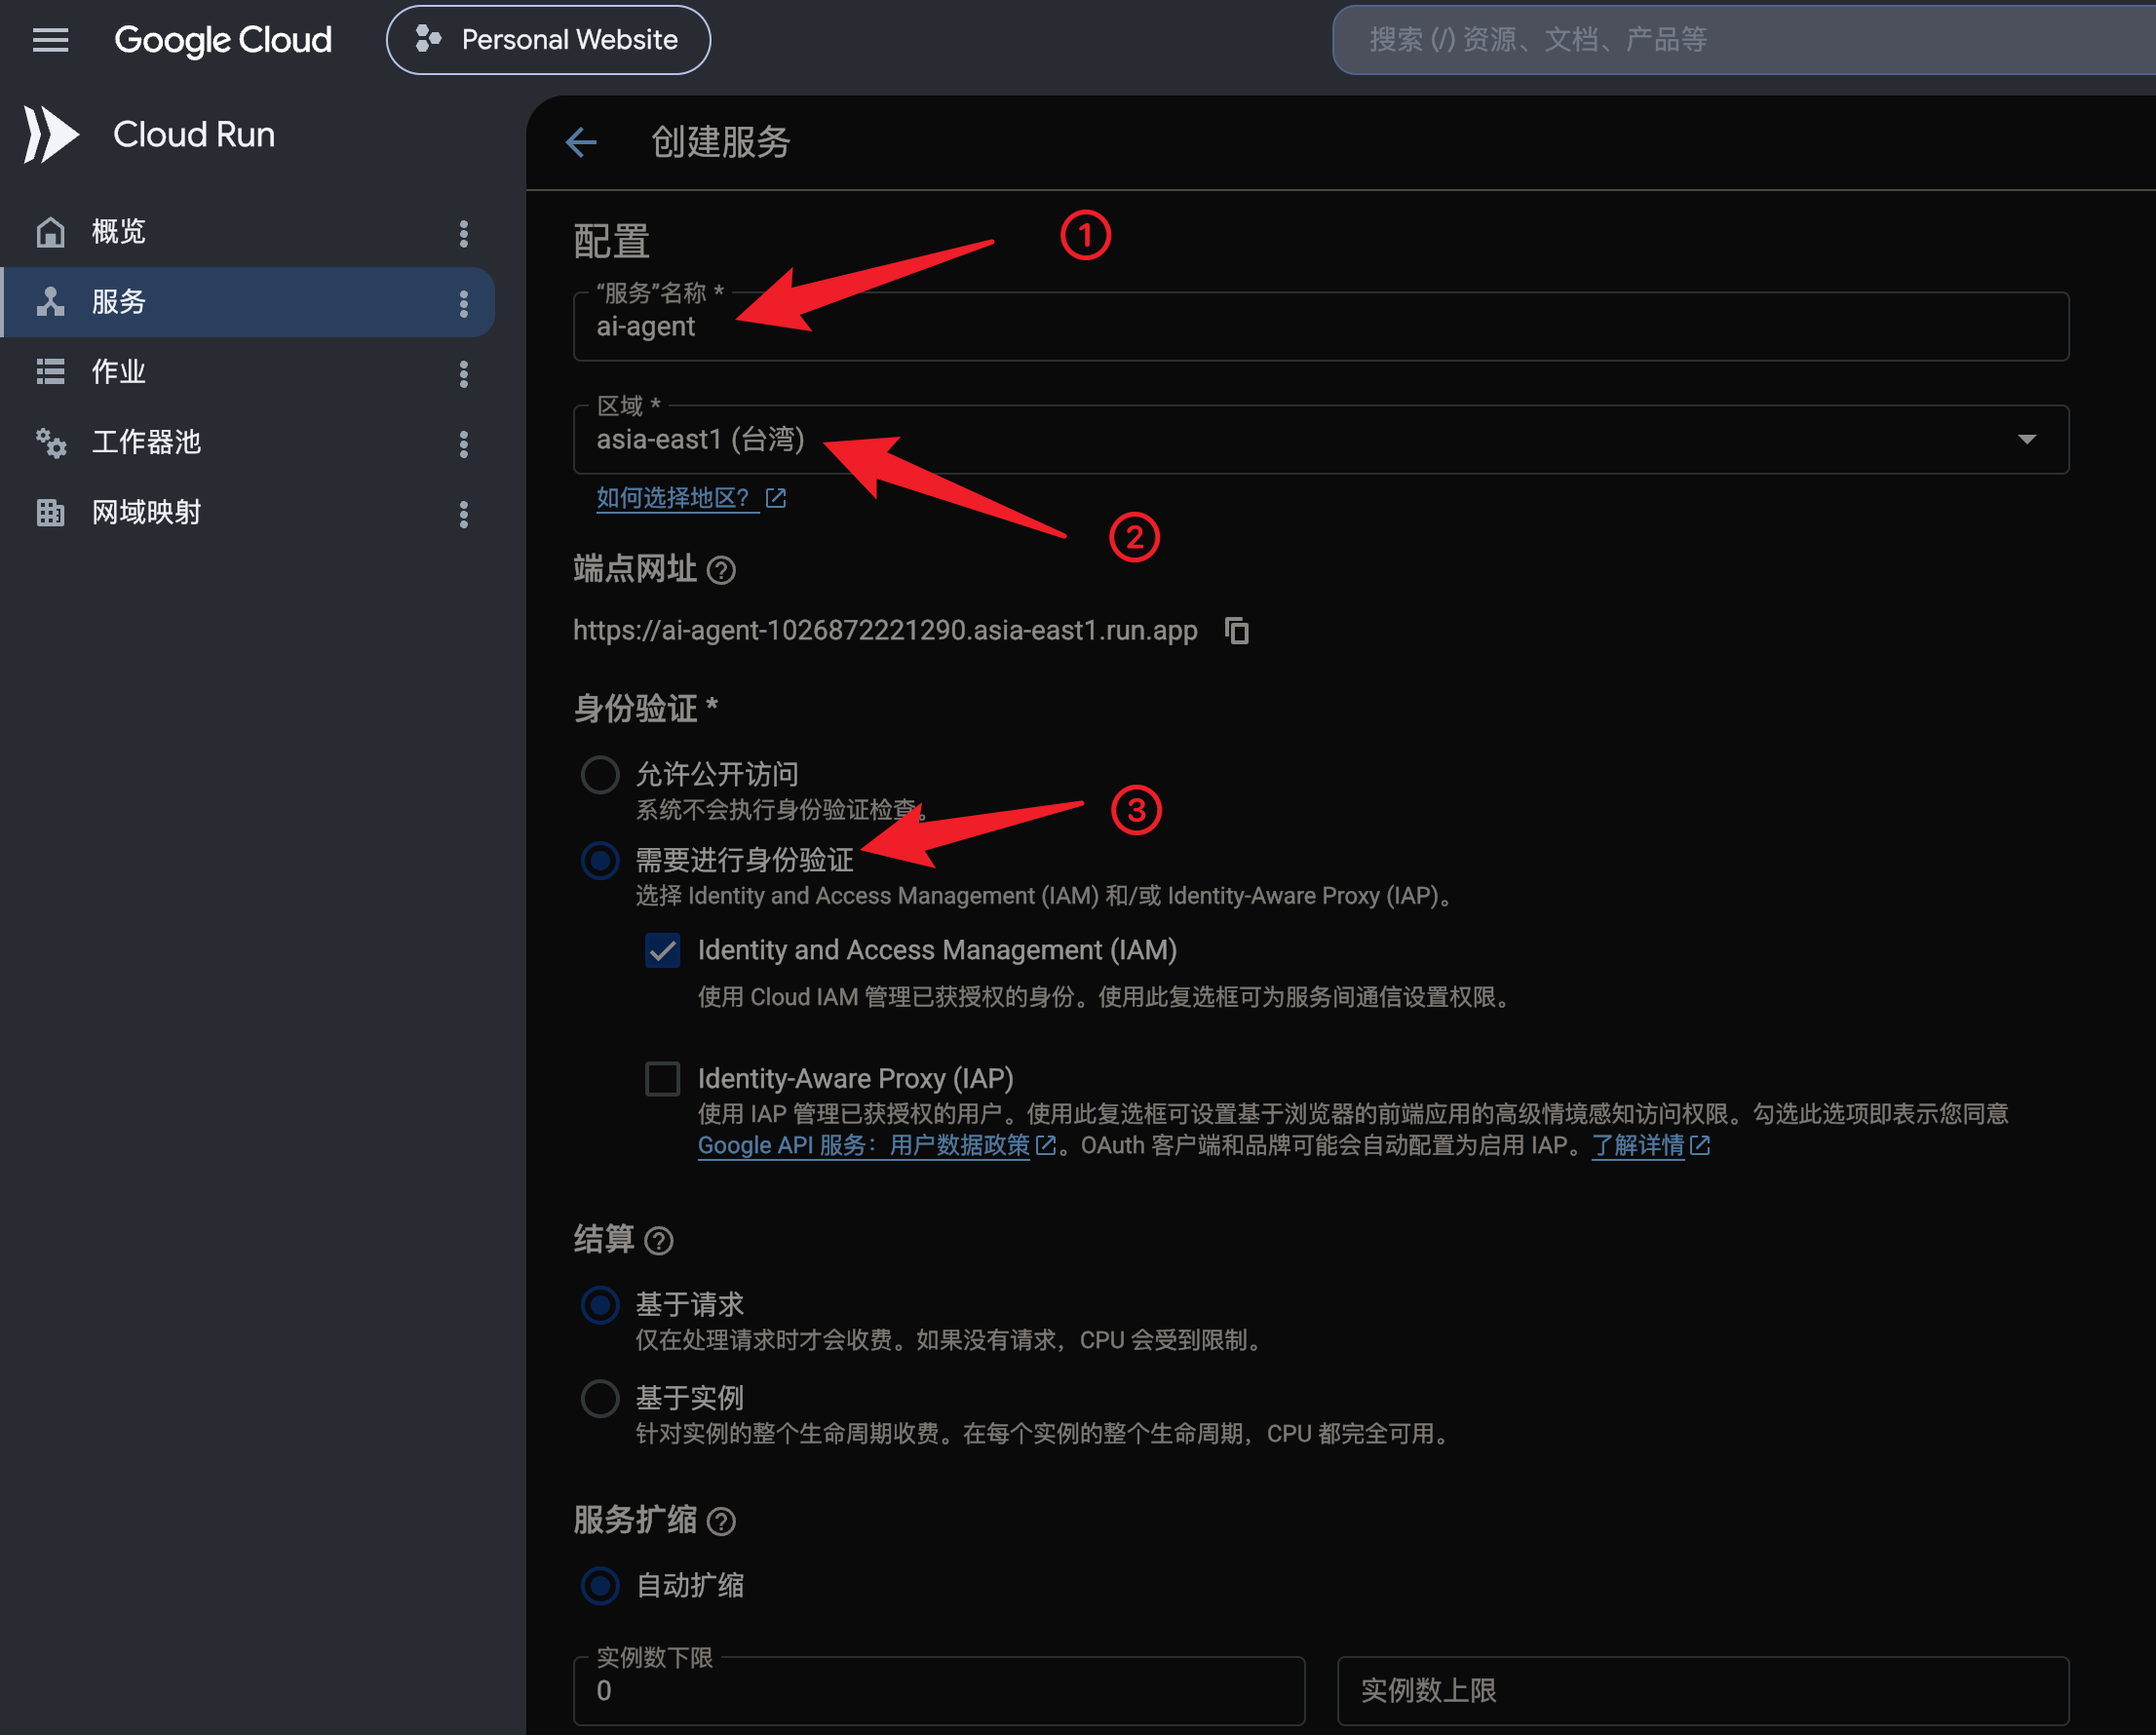Uncheck Identity and Access Management (IAM) checkbox

(x=662, y=950)
